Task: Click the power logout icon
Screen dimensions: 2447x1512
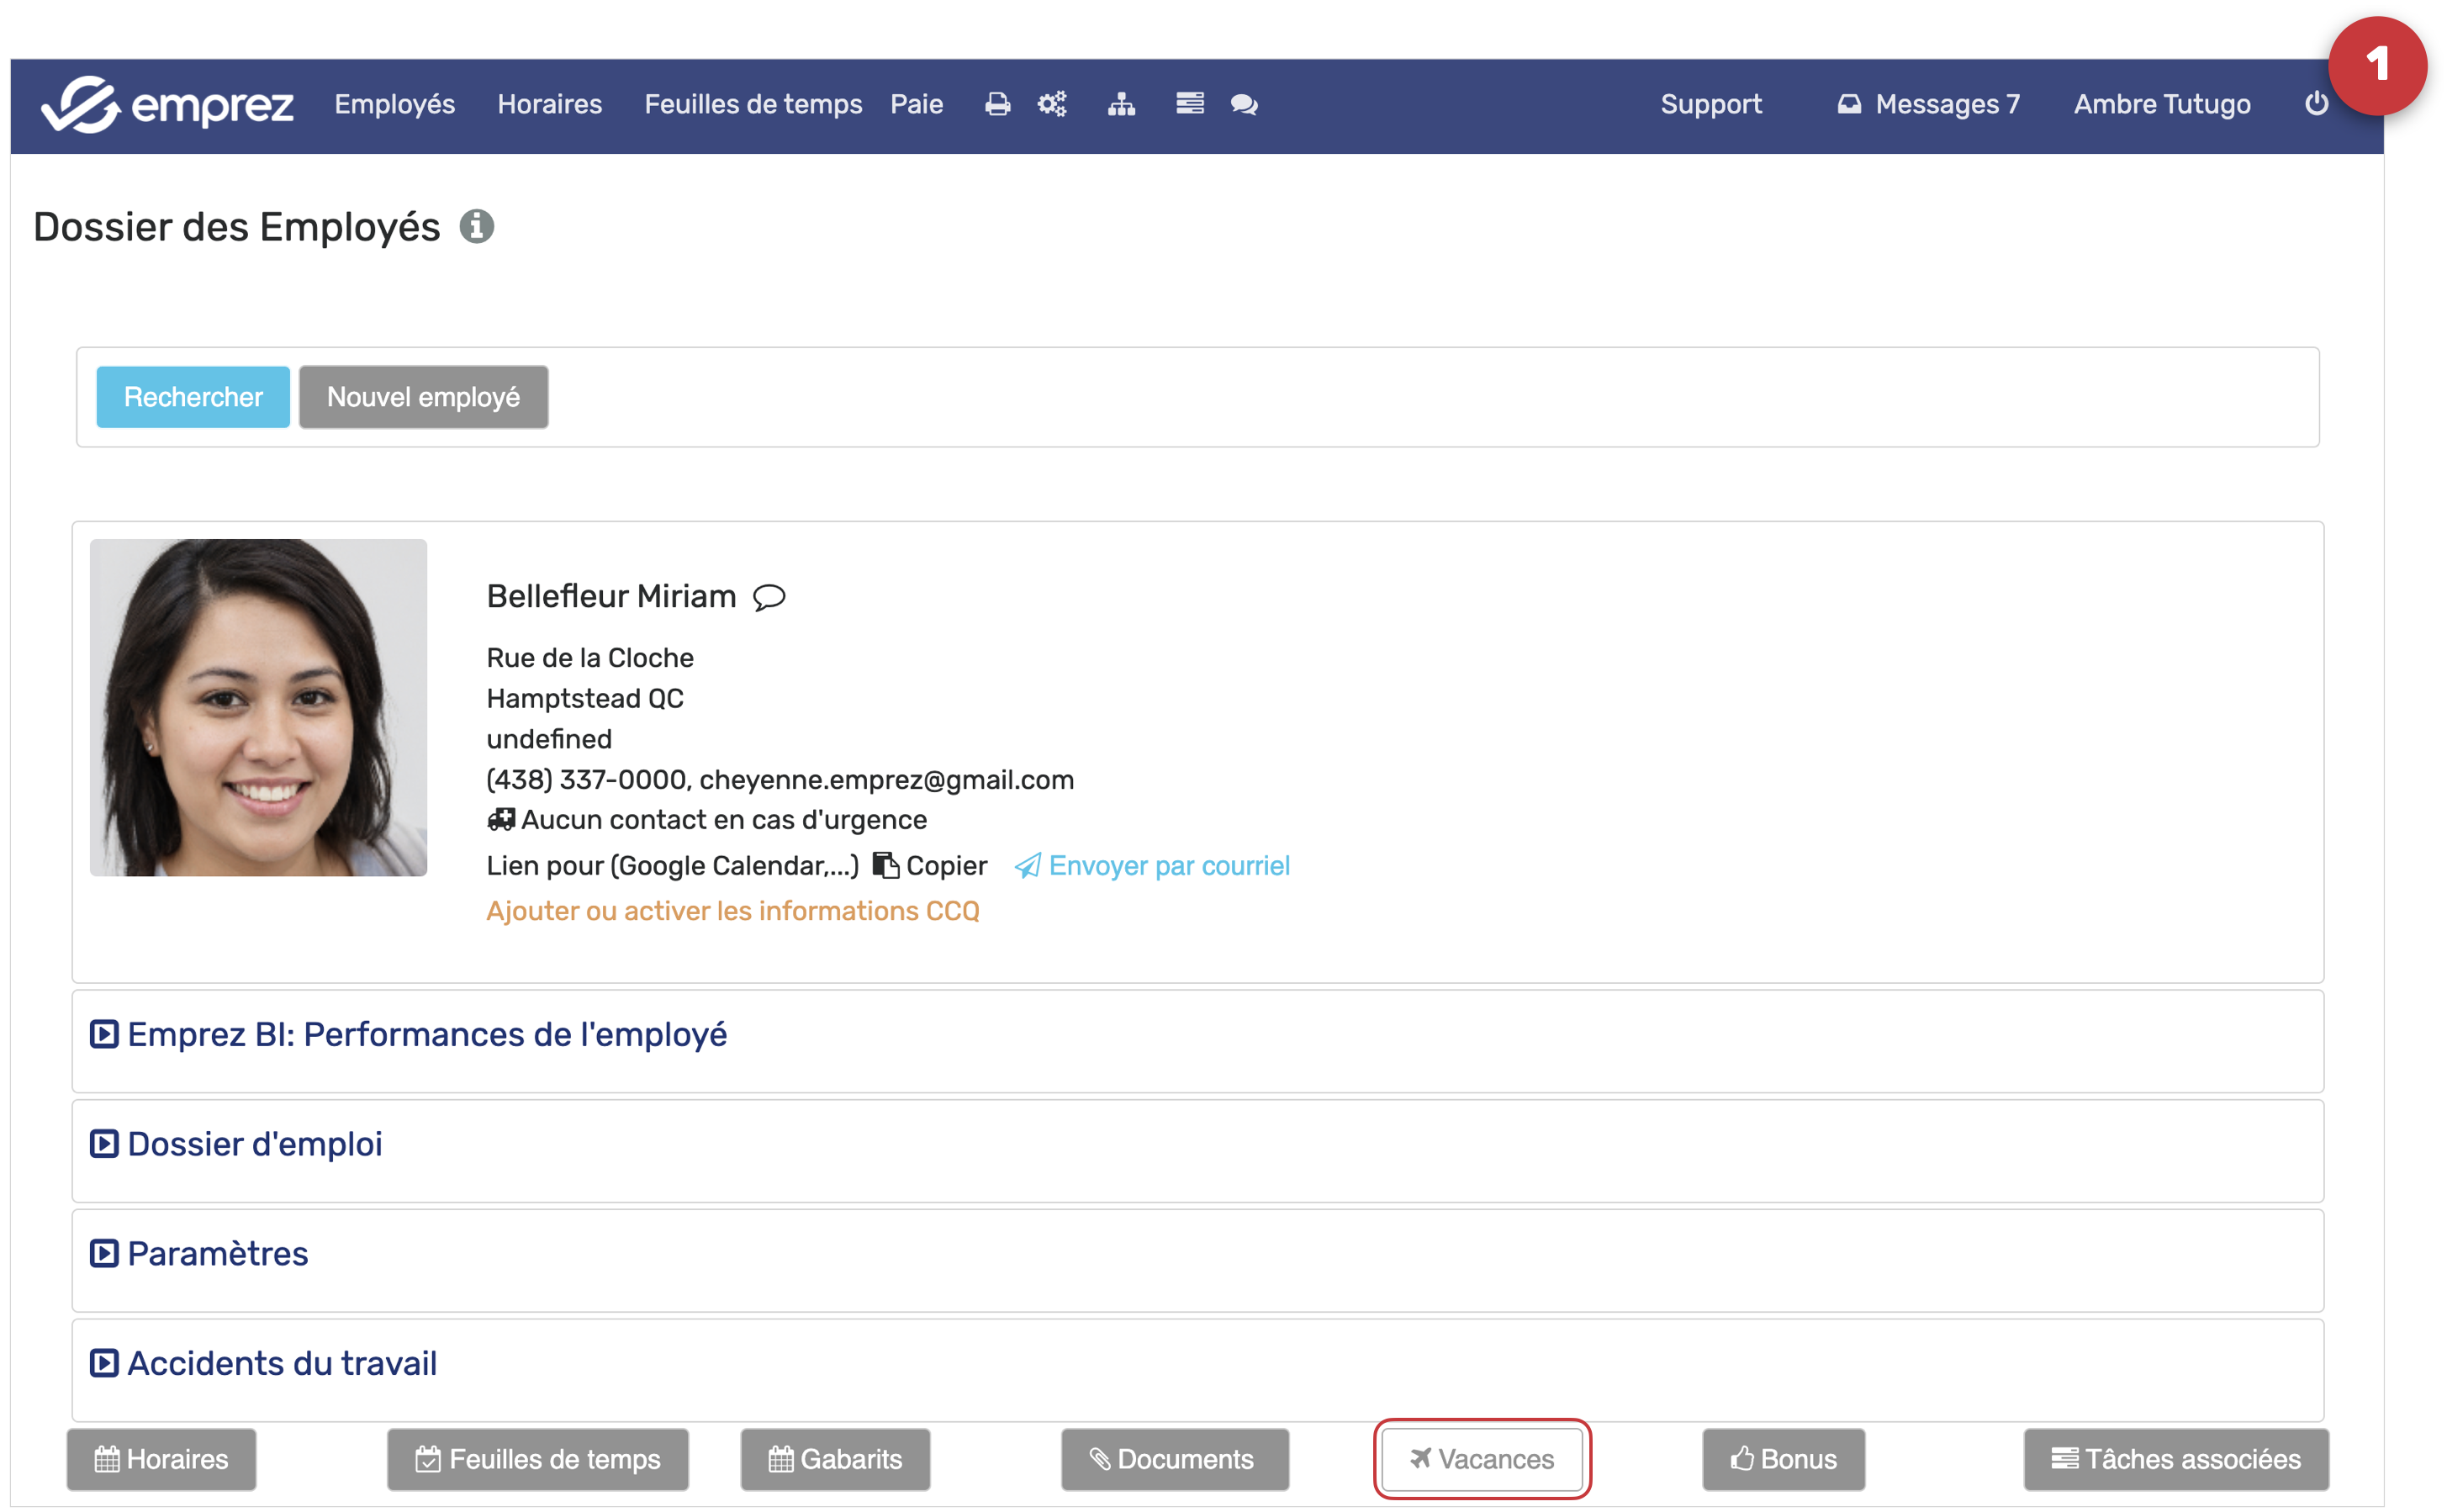Action: 2316,104
